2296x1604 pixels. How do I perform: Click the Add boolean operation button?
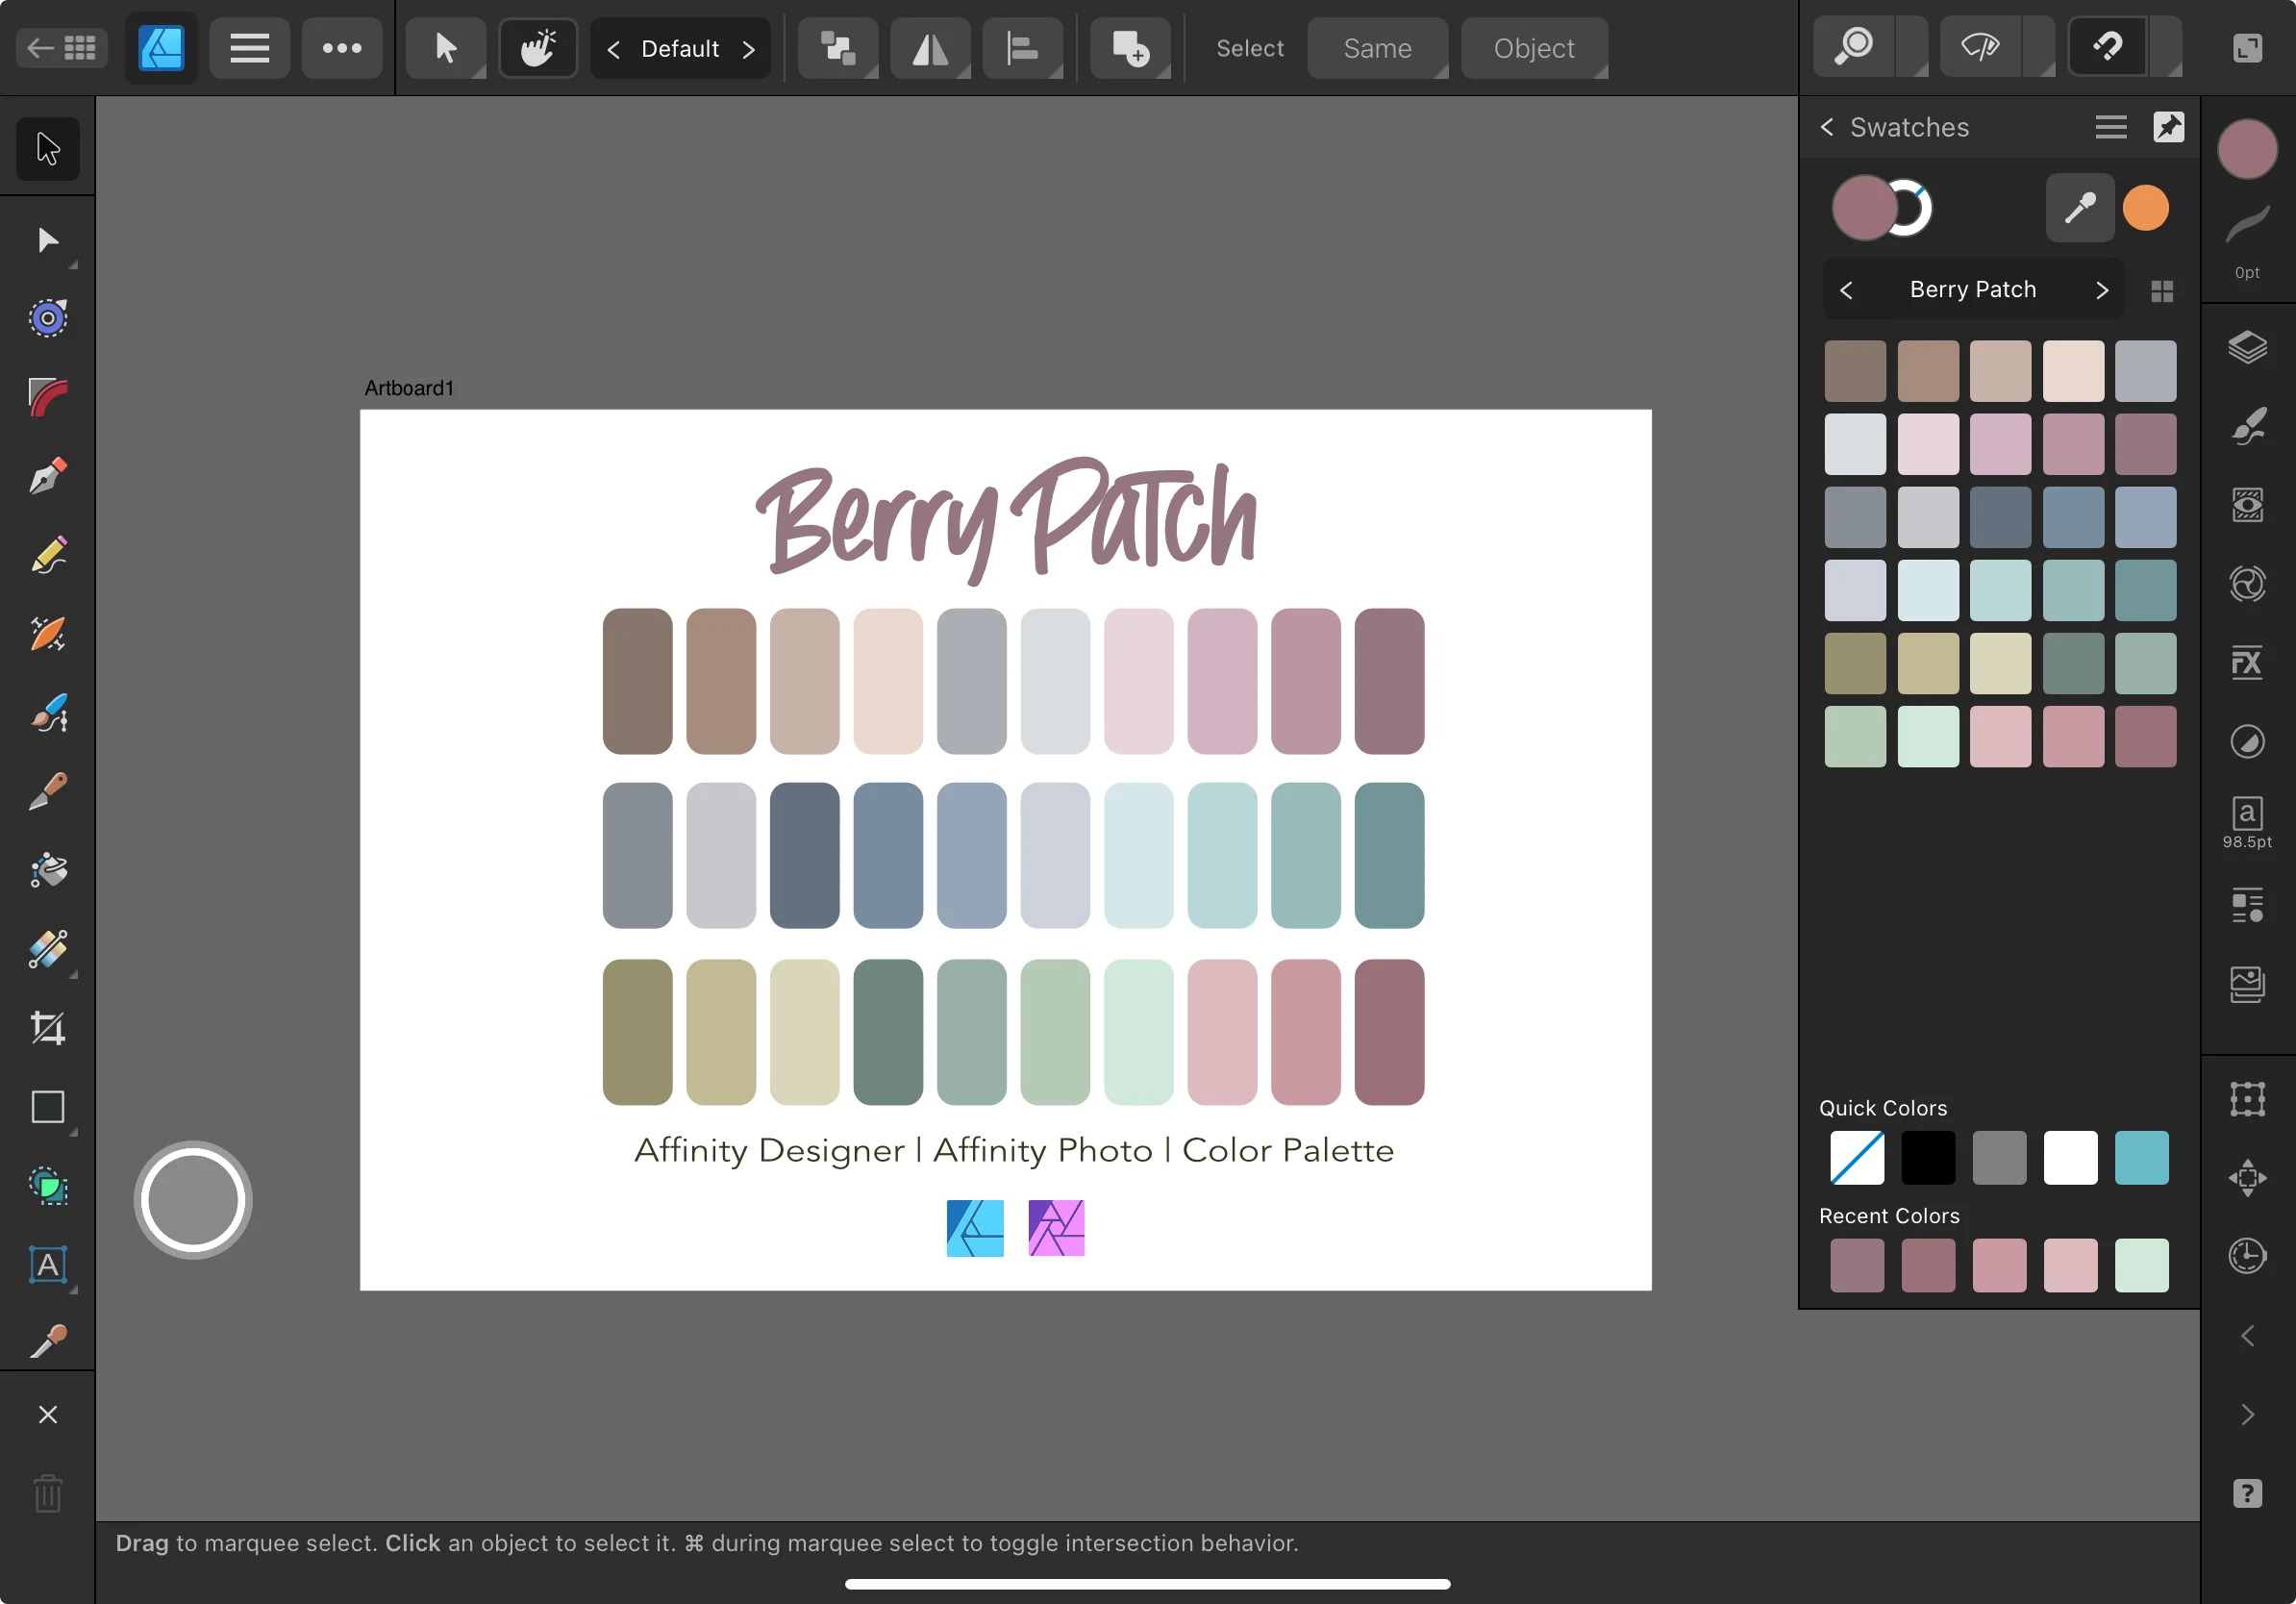[x=1130, y=47]
